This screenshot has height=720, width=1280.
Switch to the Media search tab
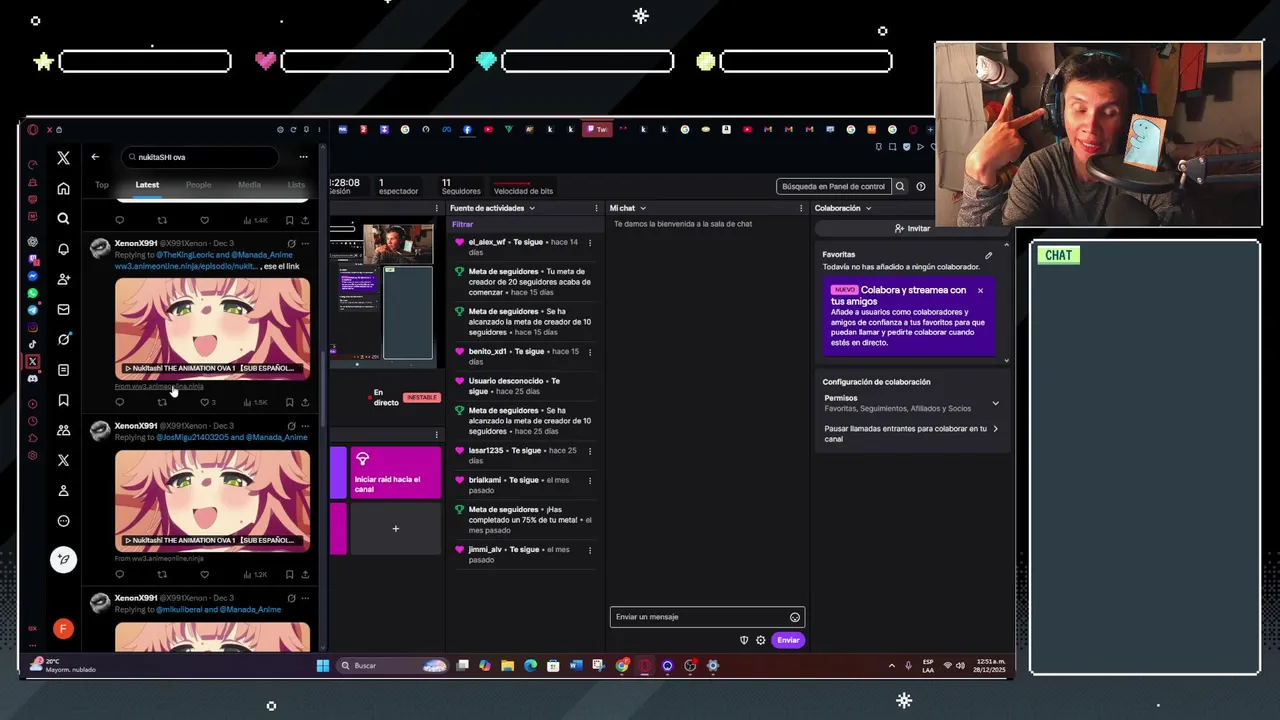tap(249, 185)
